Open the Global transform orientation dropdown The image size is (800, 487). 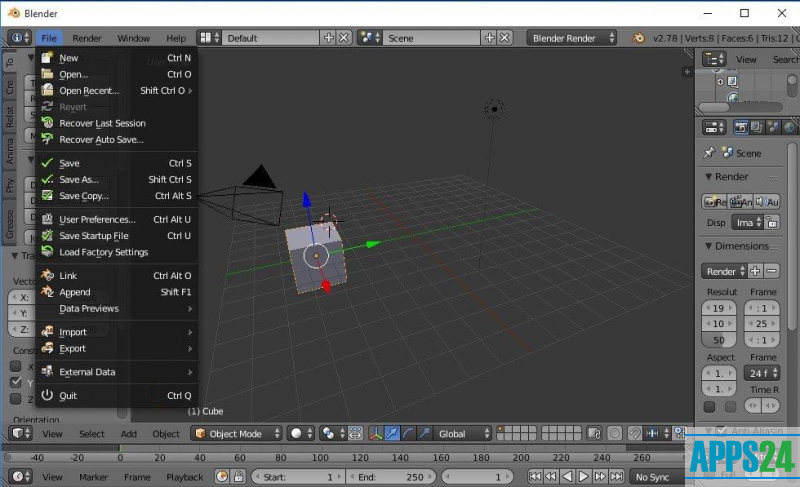(x=463, y=433)
